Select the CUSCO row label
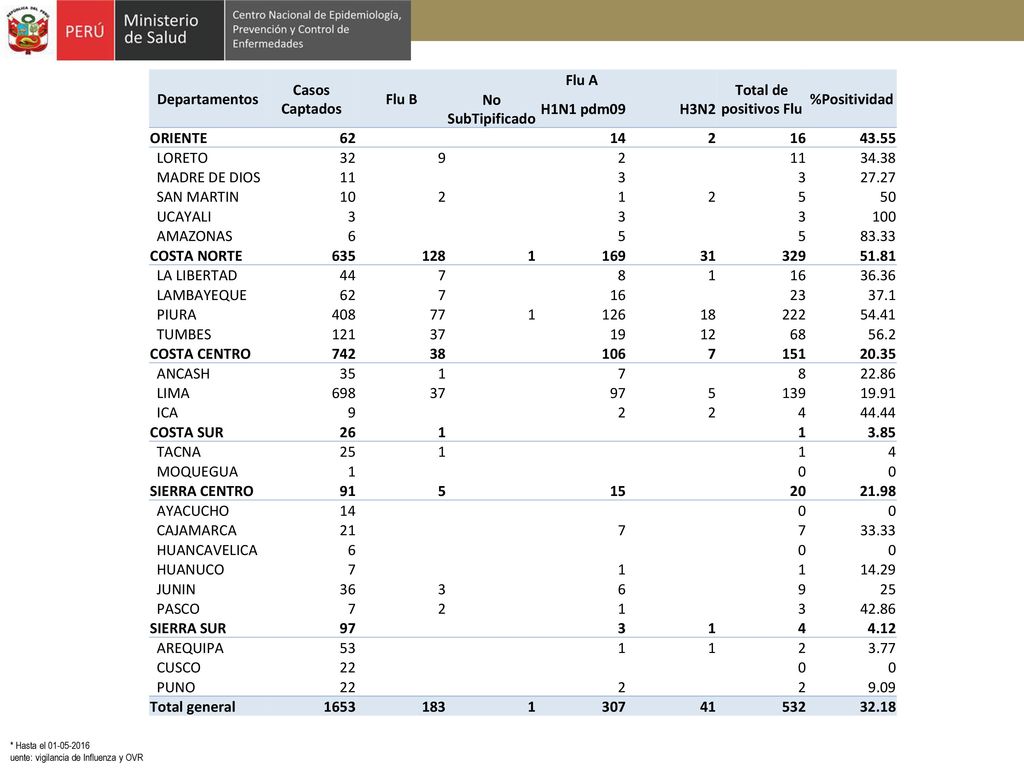 tap(178, 667)
